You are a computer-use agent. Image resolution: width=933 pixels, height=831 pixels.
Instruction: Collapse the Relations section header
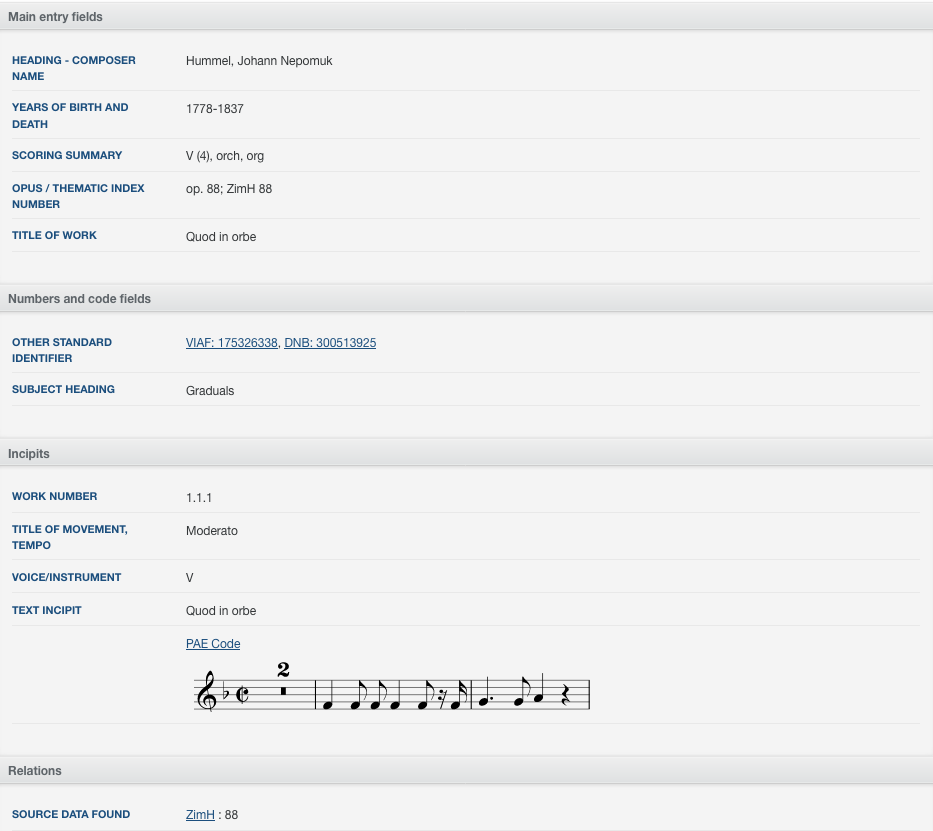pos(466,770)
